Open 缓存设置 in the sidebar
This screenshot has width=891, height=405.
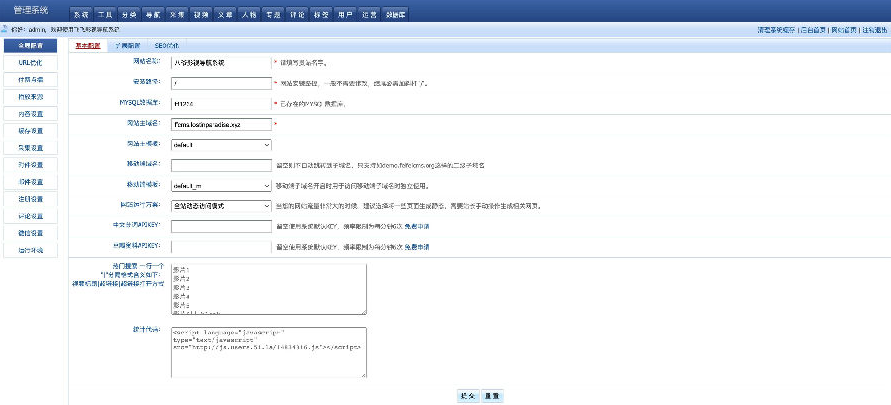point(31,131)
